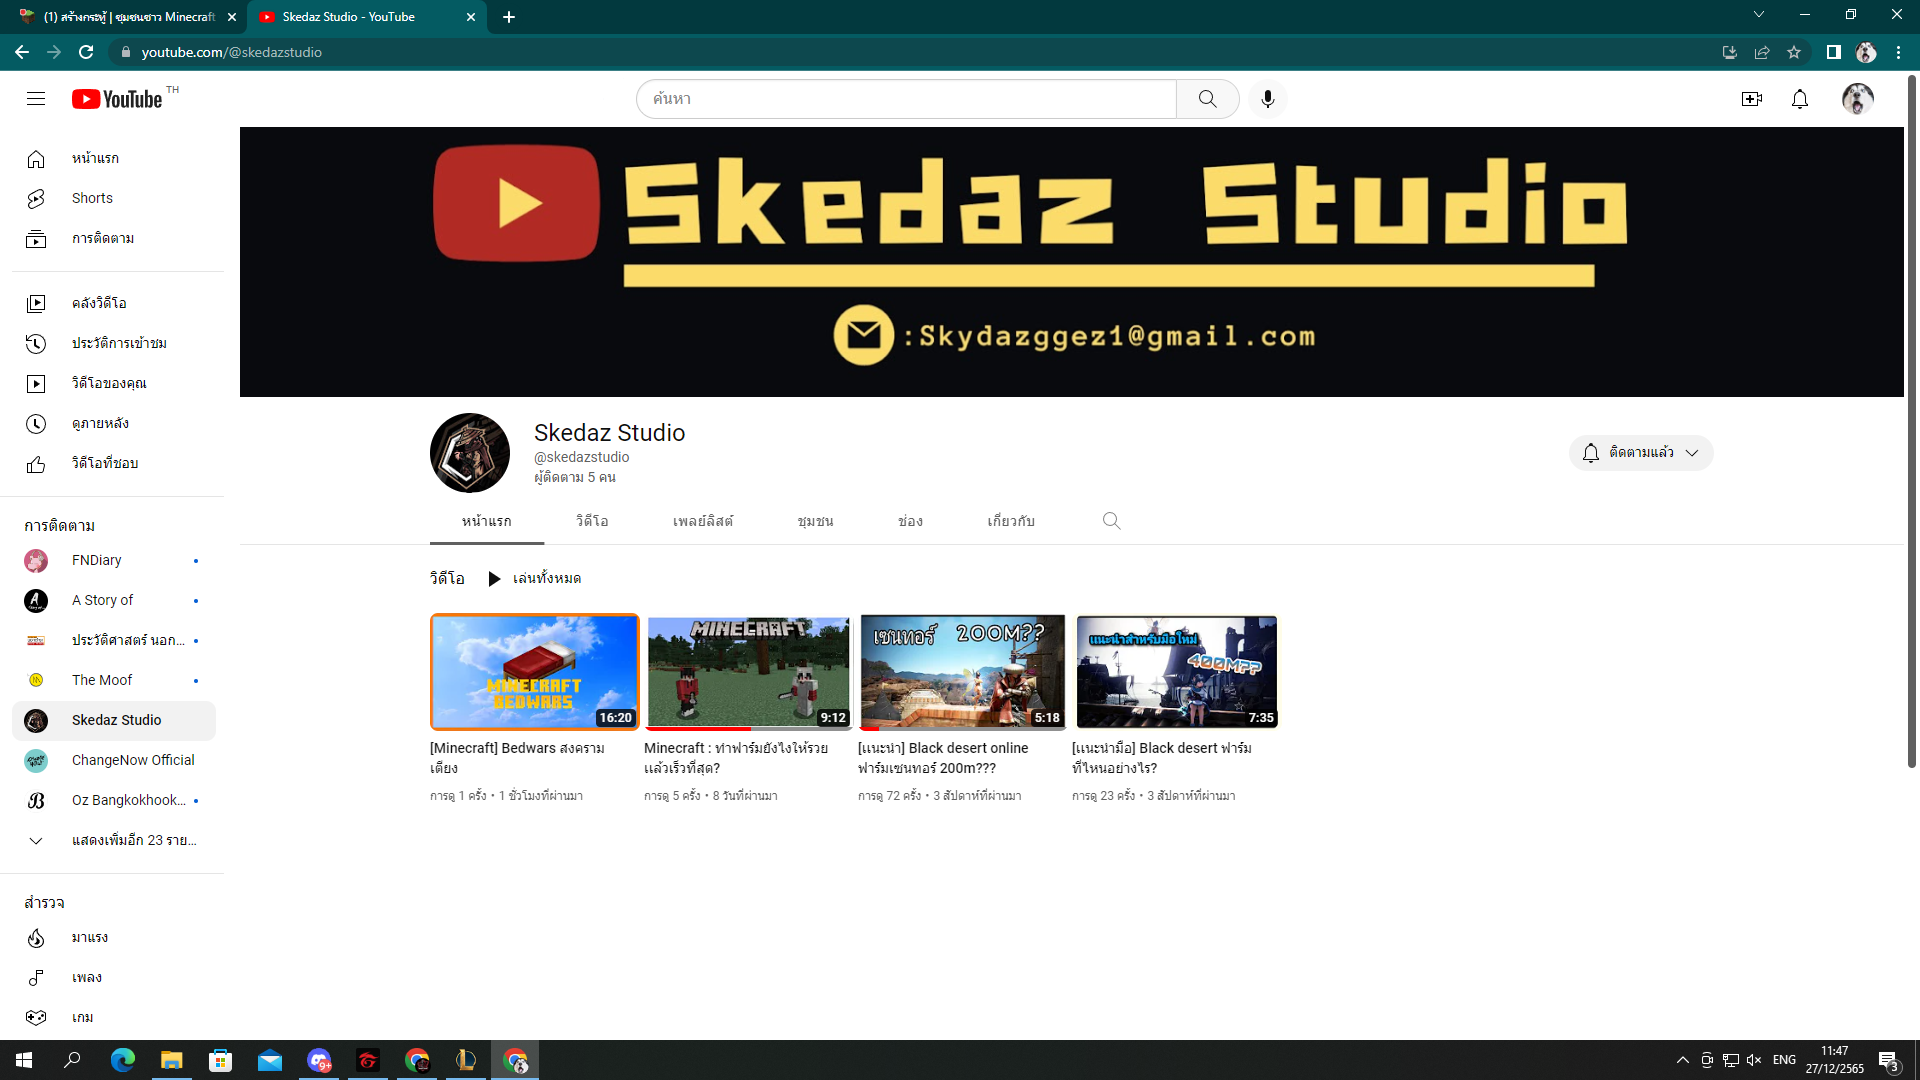1920x1080 pixels.
Task: Open Mail app from taskbar
Action: [x=270, y=1060]
